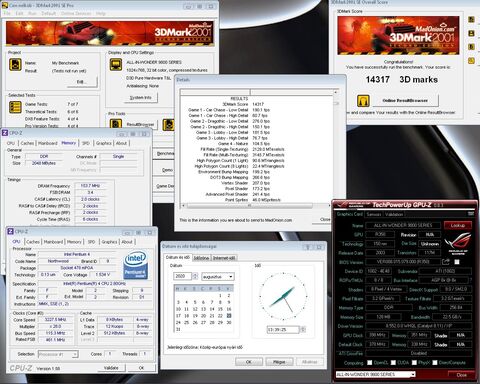480x384 pixels.
Task: Open the Online Services menu in 3DMark2001
Action: click(x=76, y=13)
